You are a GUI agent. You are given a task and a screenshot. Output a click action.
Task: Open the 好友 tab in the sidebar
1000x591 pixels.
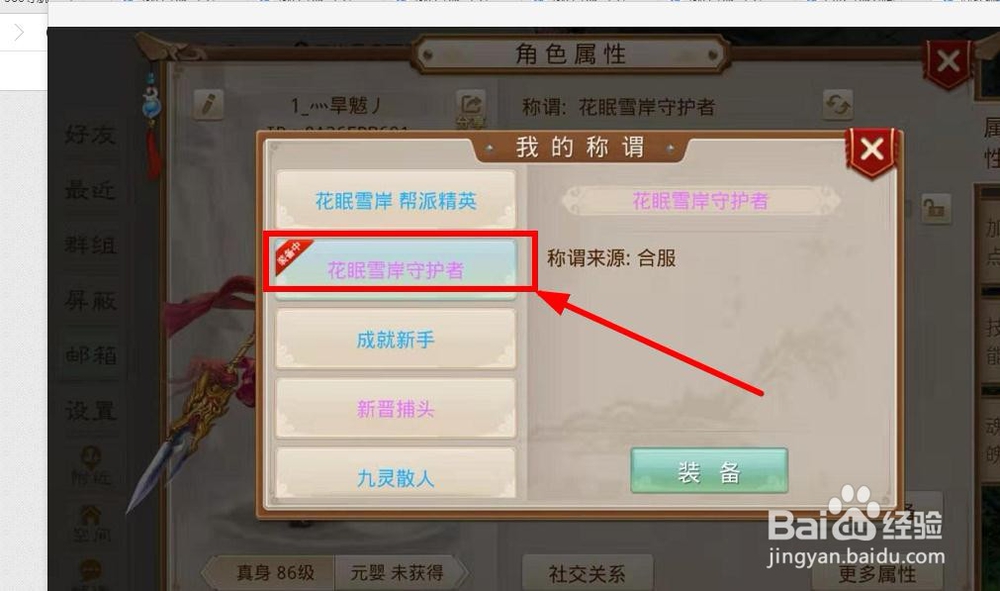[x=90, y=135]
